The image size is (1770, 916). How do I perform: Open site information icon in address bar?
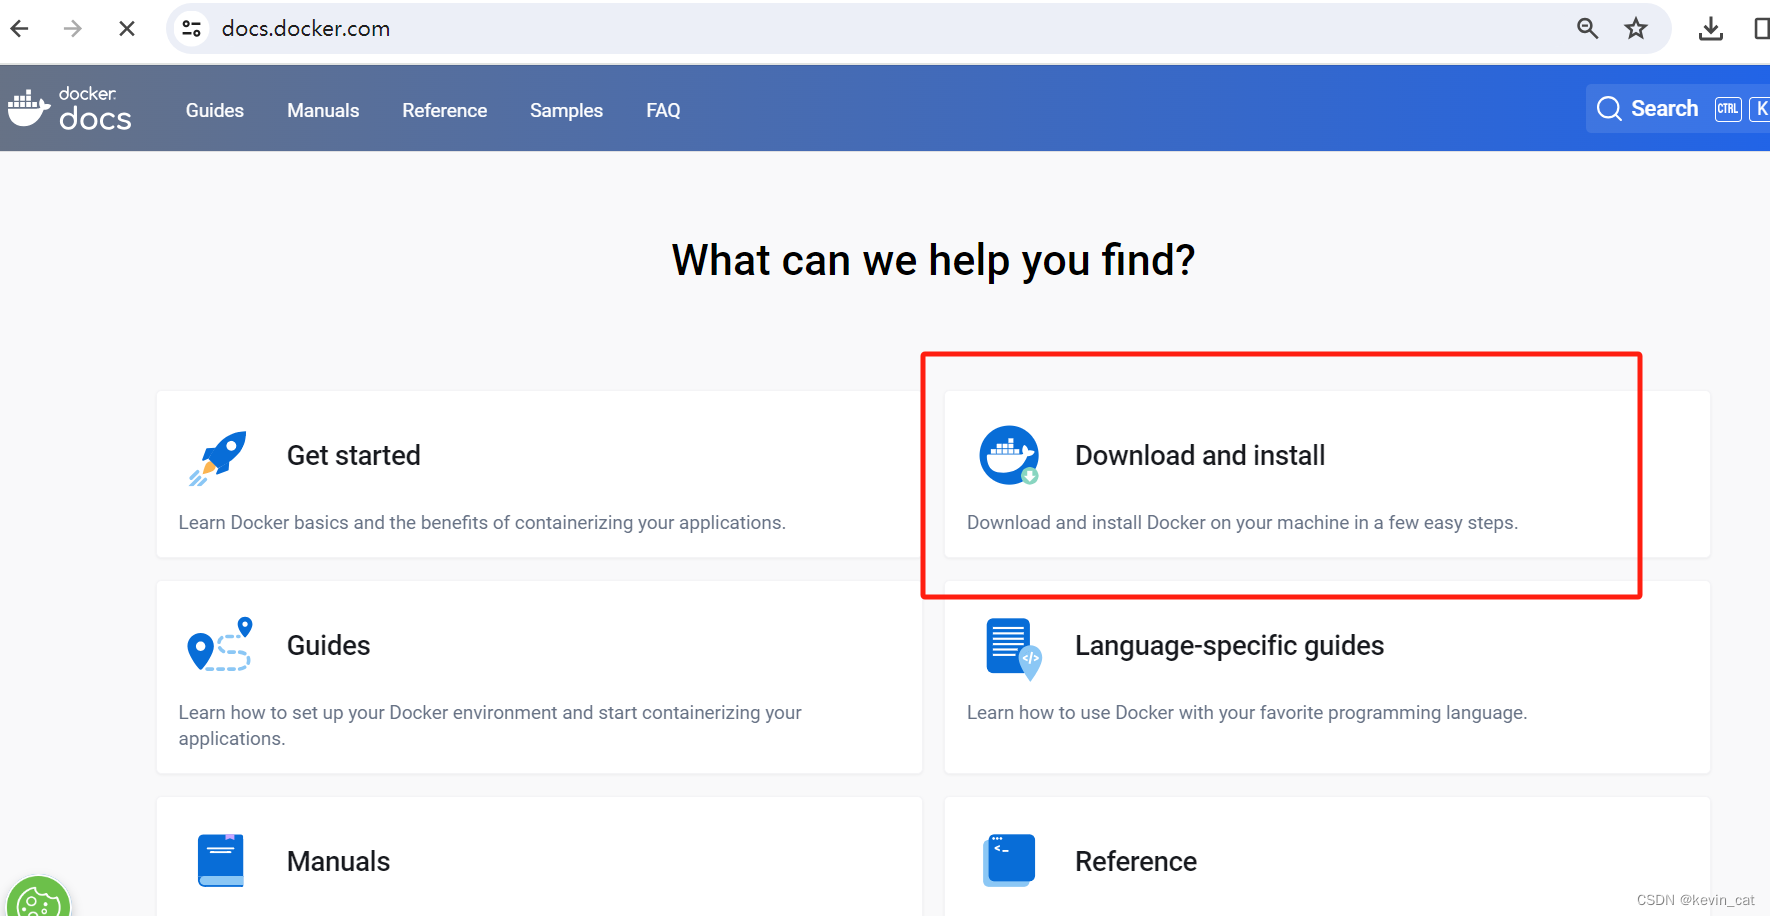pyautogui.click(x=192, y=29)
